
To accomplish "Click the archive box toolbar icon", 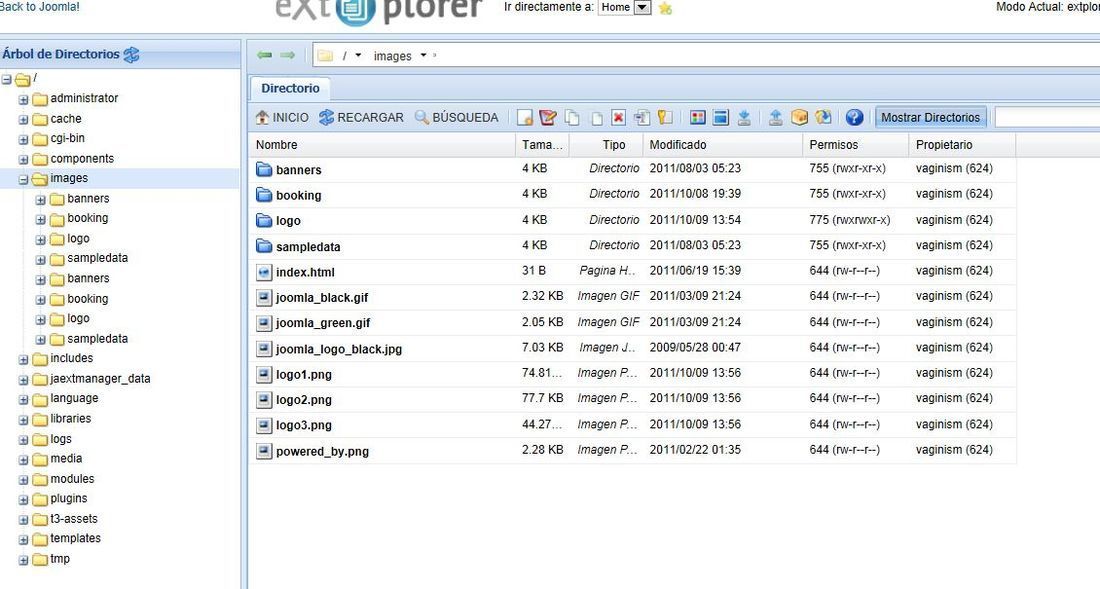I will [x=799, y=117].
